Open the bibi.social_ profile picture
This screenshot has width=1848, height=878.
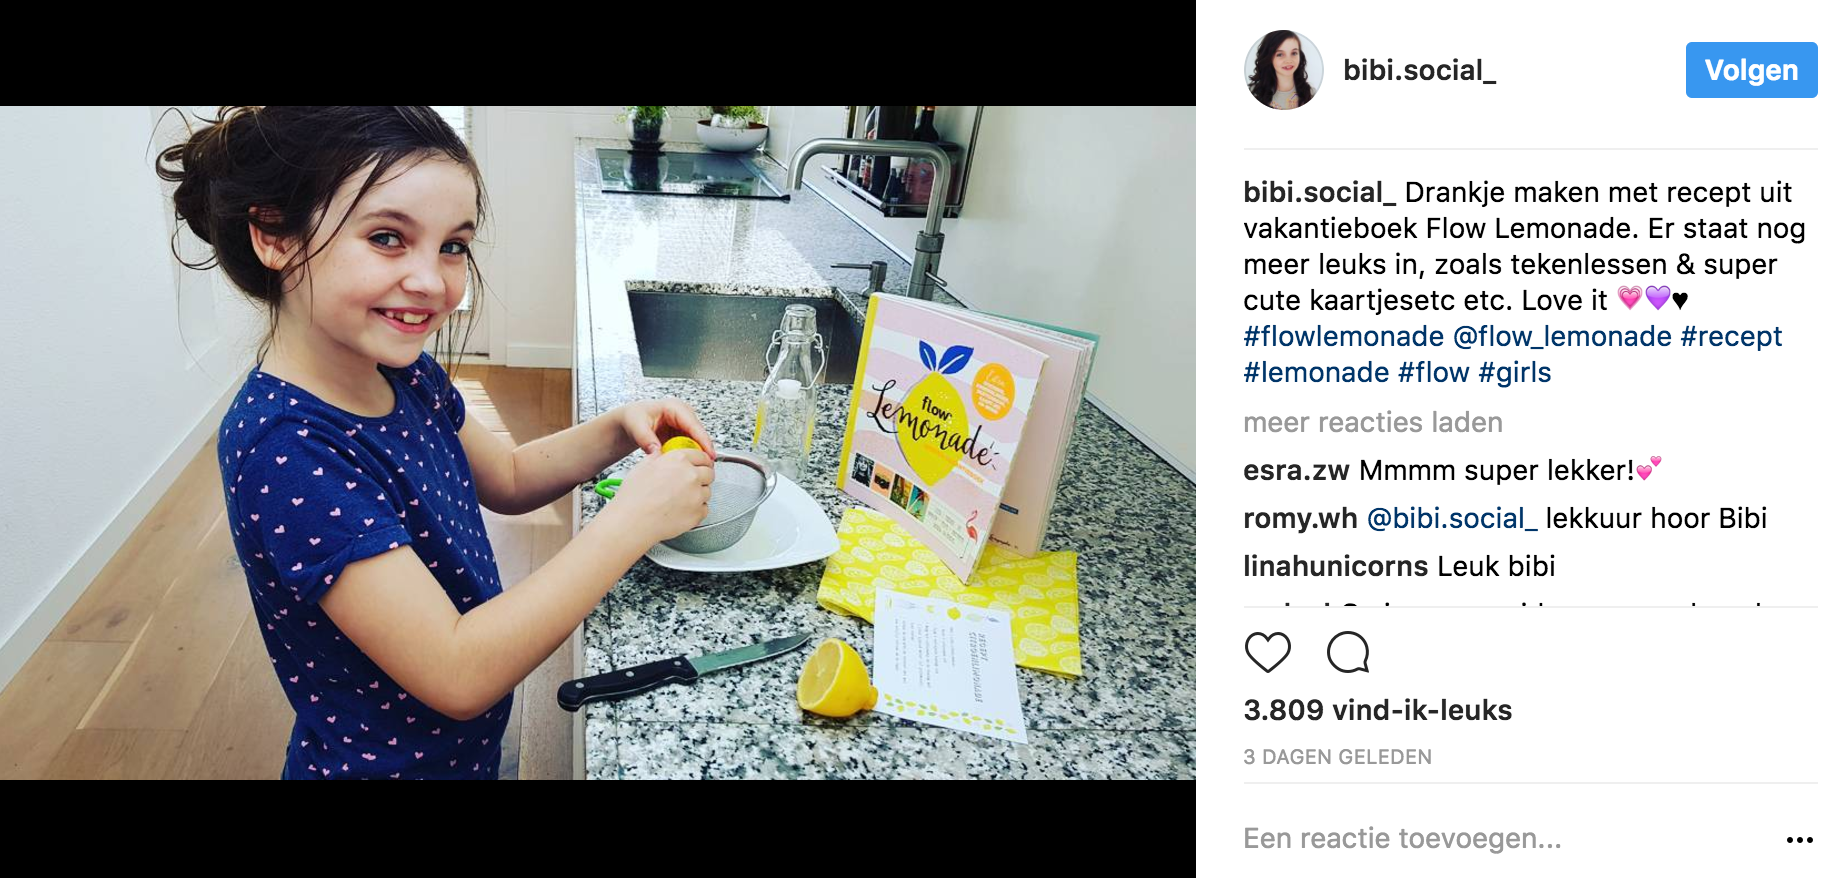click(1283, 70)
